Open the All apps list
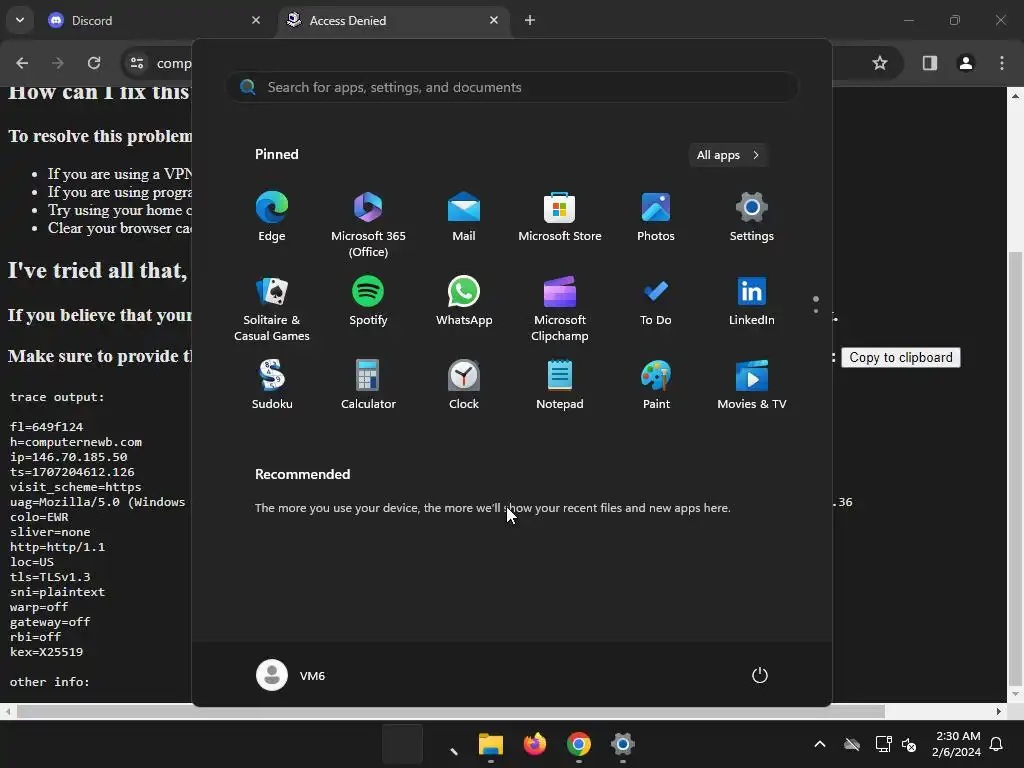Image resolution: width=1024 pixels, height=768 pixels. (728, 155)
